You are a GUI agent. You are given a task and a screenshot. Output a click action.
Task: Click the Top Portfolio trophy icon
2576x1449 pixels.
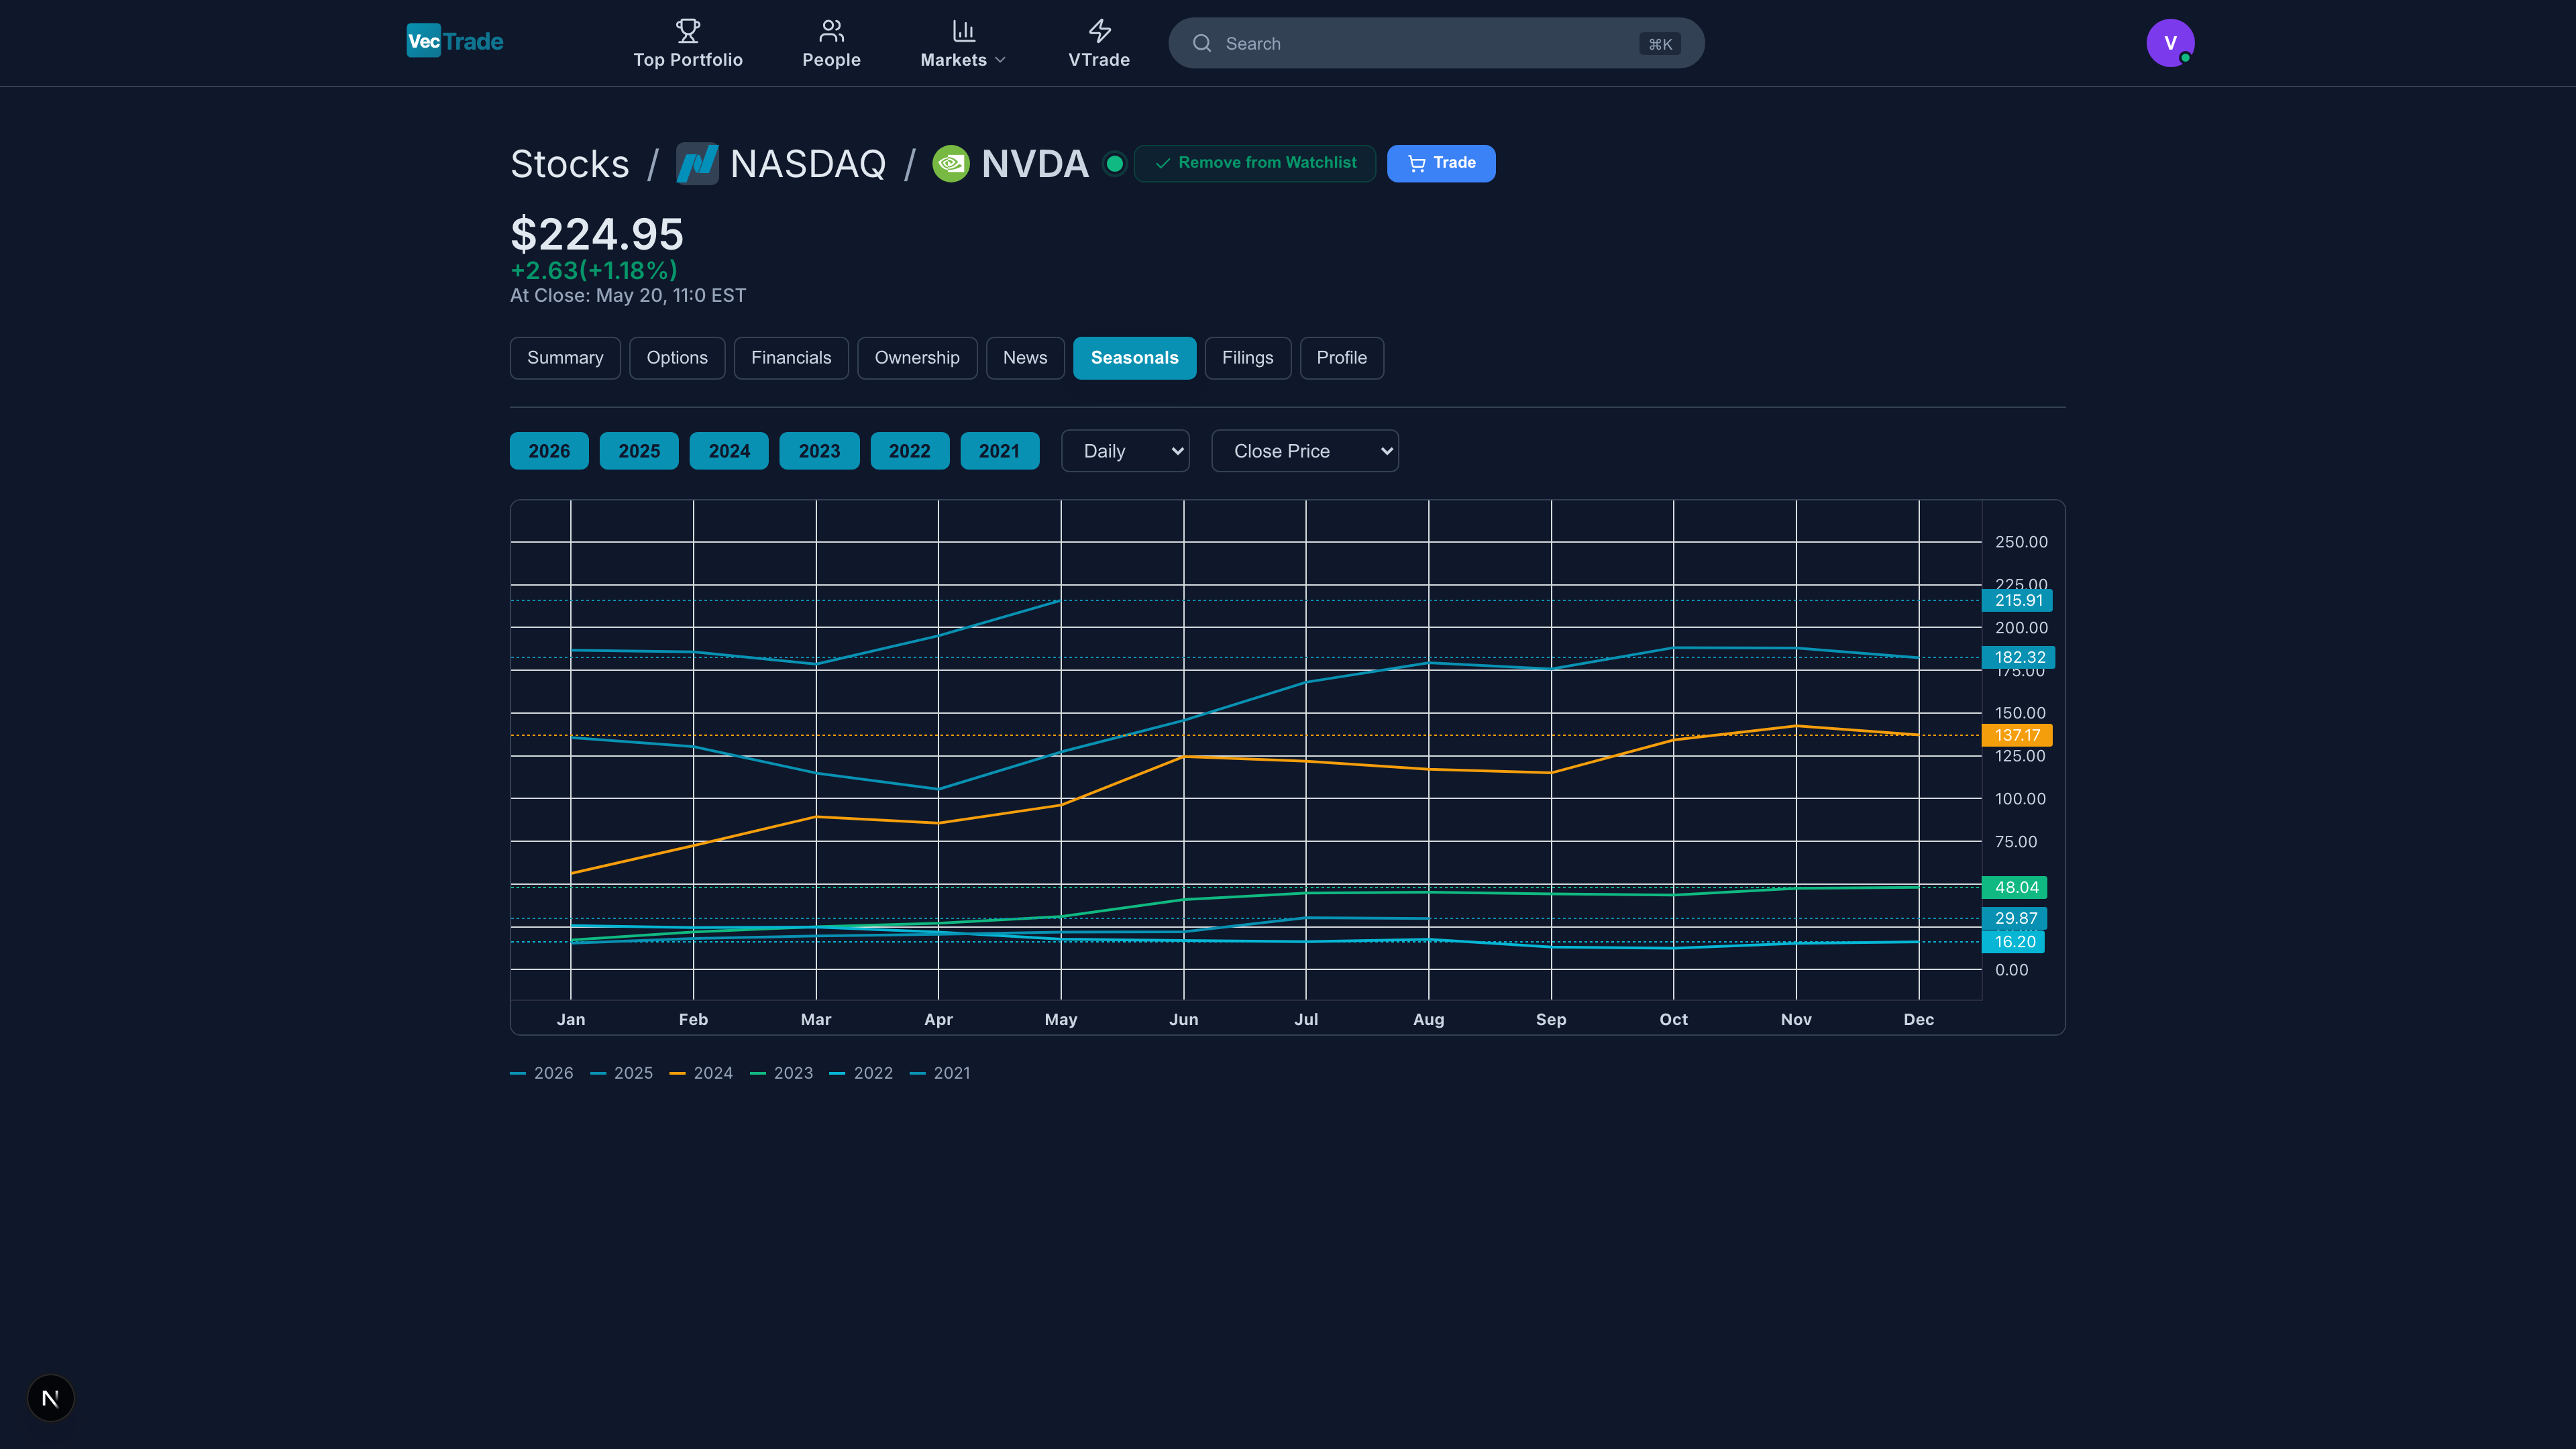688,31
